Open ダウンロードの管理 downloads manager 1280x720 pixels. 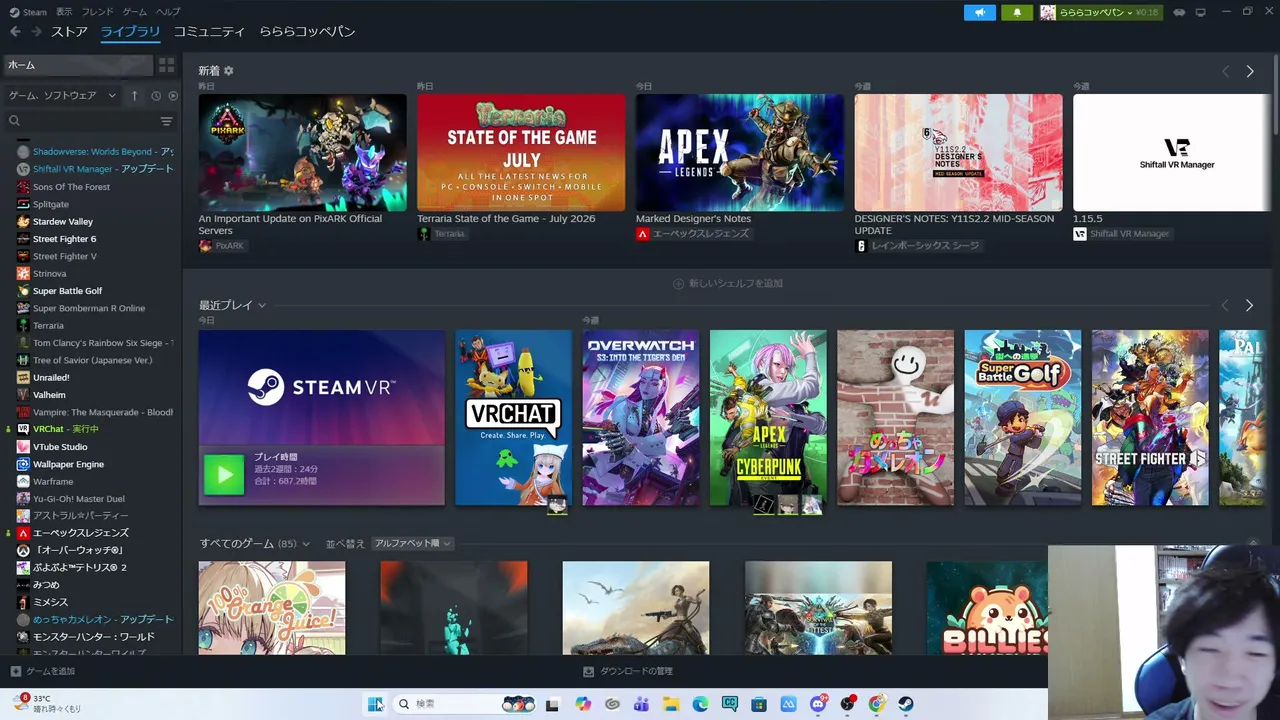tap(628, 671)
